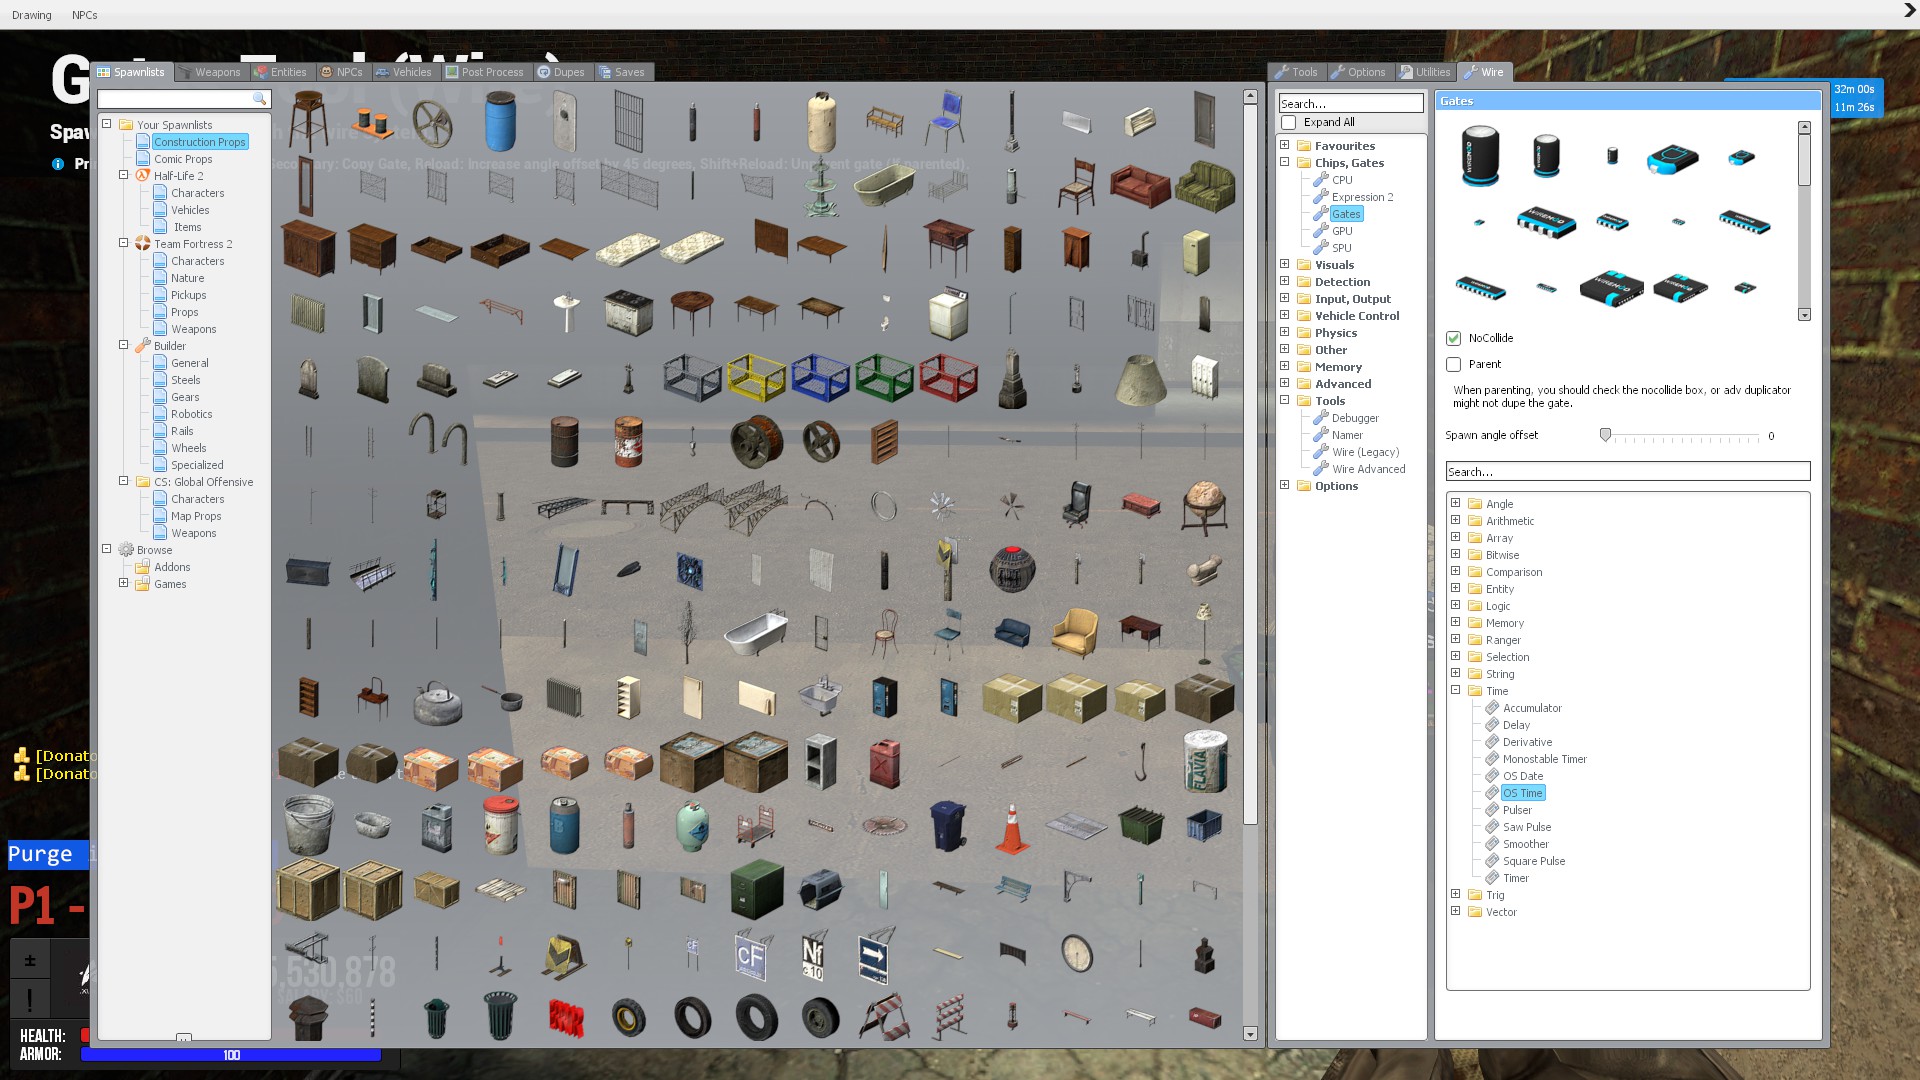Select the red gas can prop
Image resolution: width=1920 pixels, height=1080 pixels.
[x=884, y=764]
